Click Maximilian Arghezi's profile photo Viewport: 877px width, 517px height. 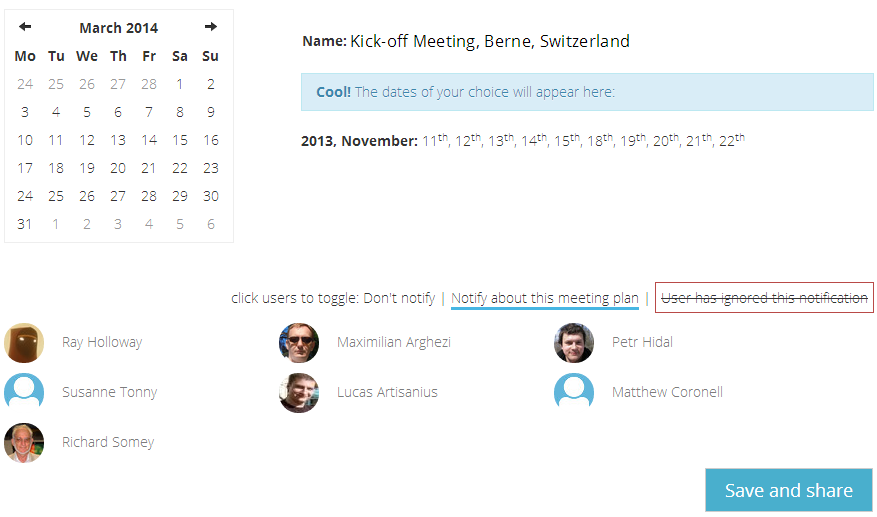pyautogui.click(x=299, y=343)
